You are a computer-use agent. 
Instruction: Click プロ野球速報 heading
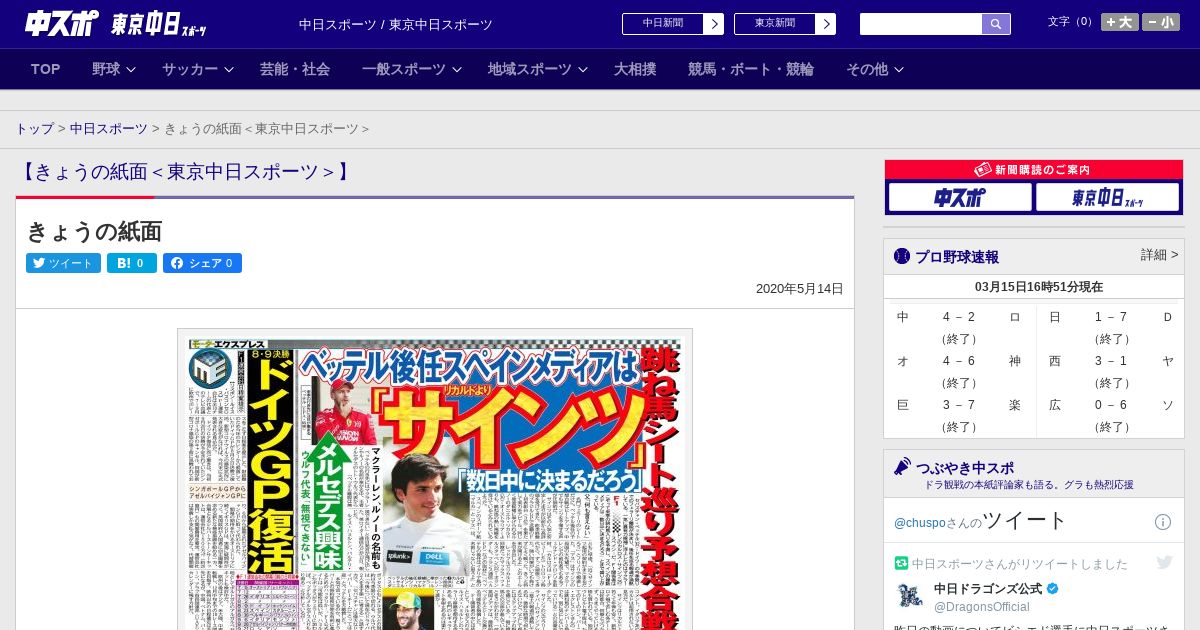coord(957,257)
